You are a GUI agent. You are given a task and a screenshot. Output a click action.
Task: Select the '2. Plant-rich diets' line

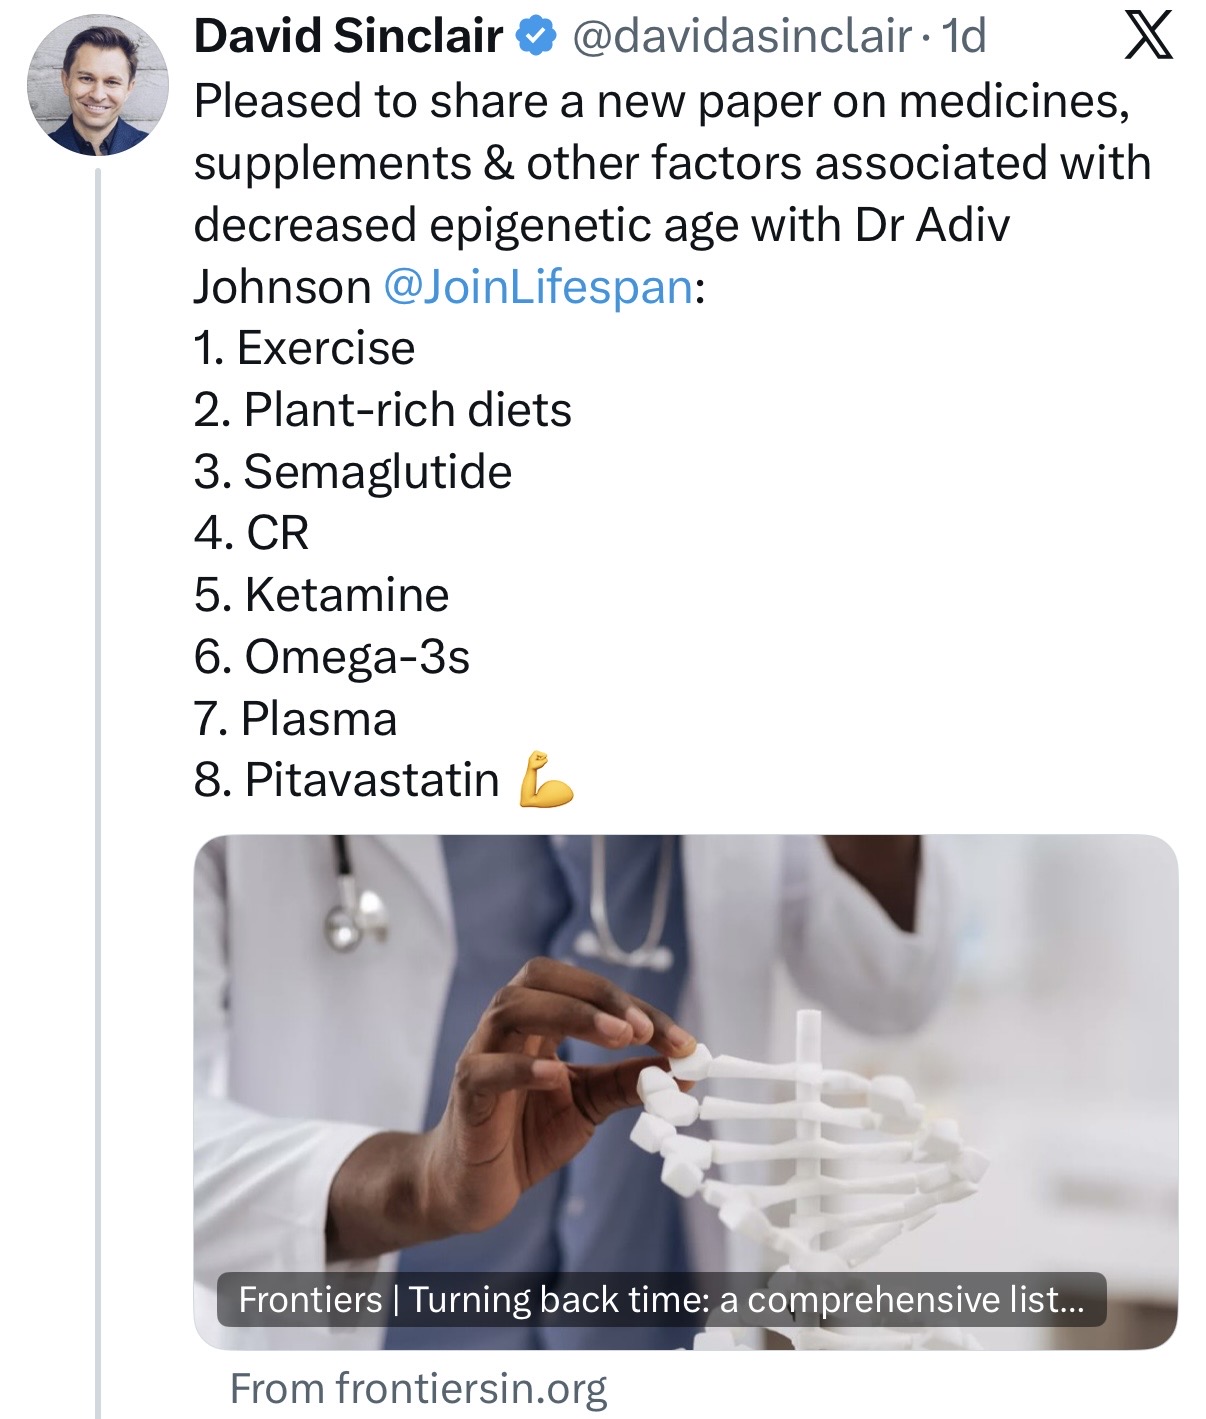pos(383,410)
